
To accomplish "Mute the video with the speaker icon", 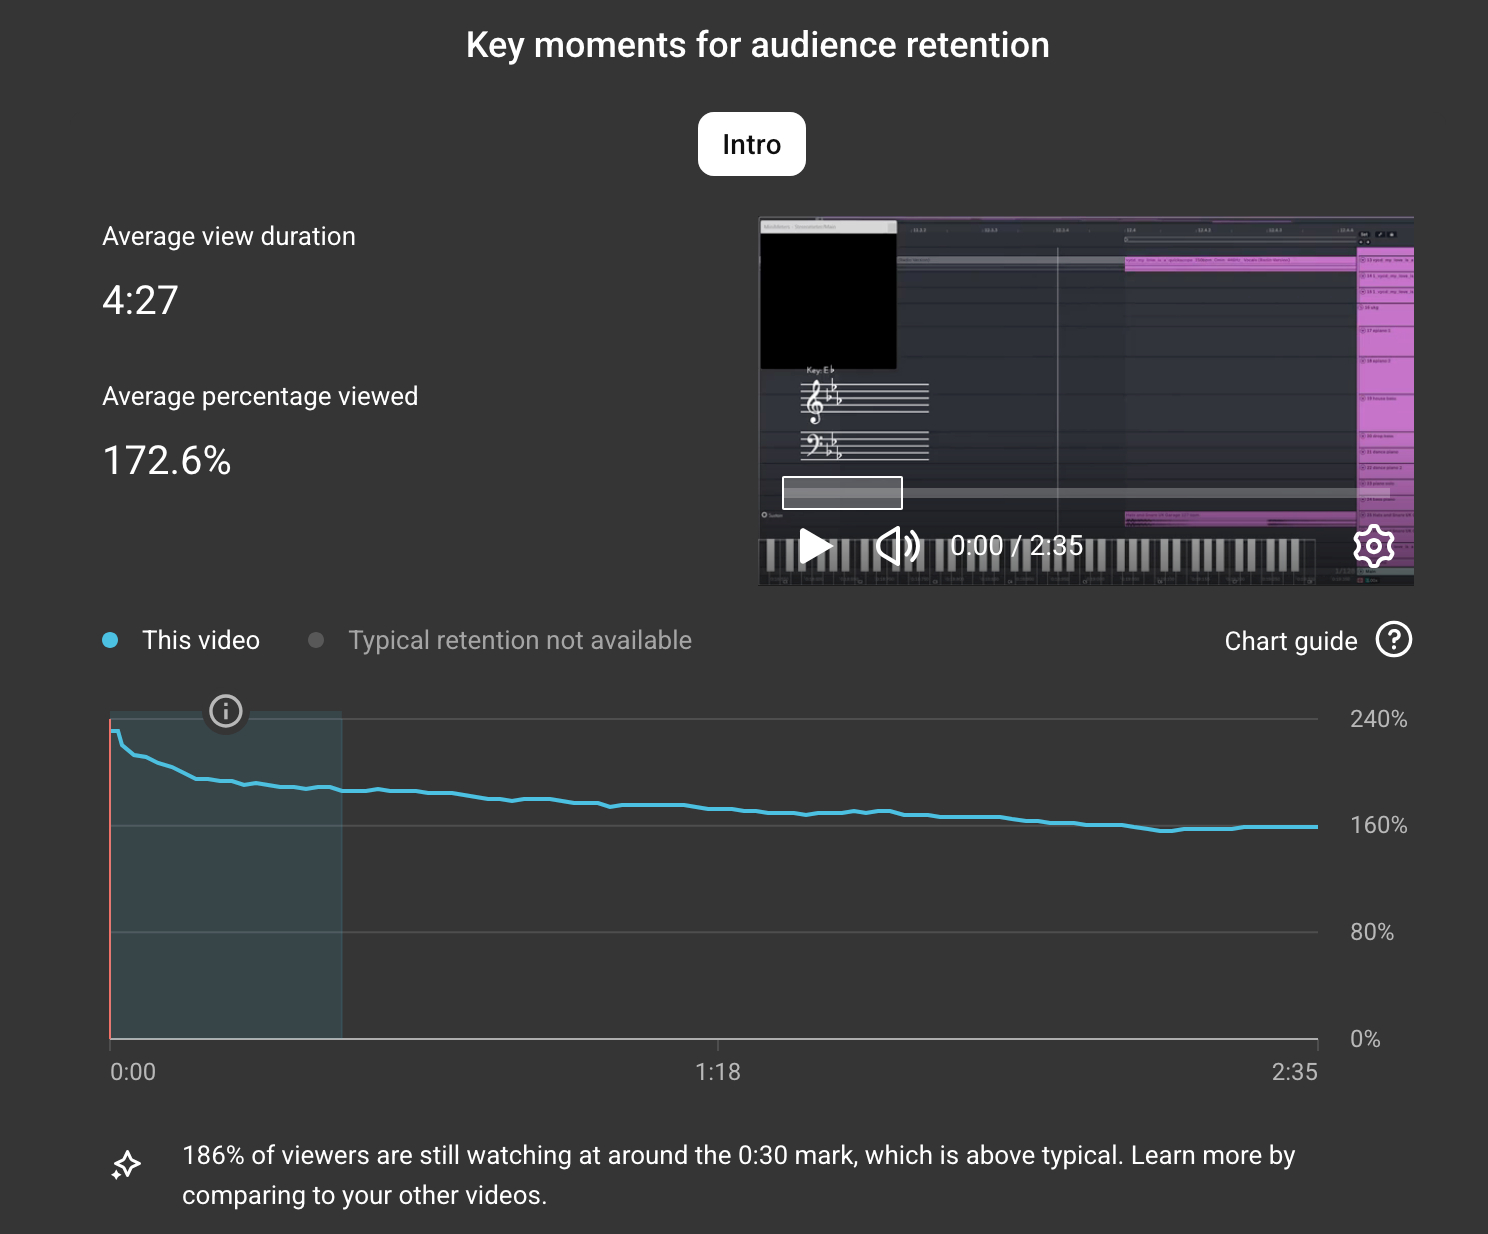I will 897,546.
